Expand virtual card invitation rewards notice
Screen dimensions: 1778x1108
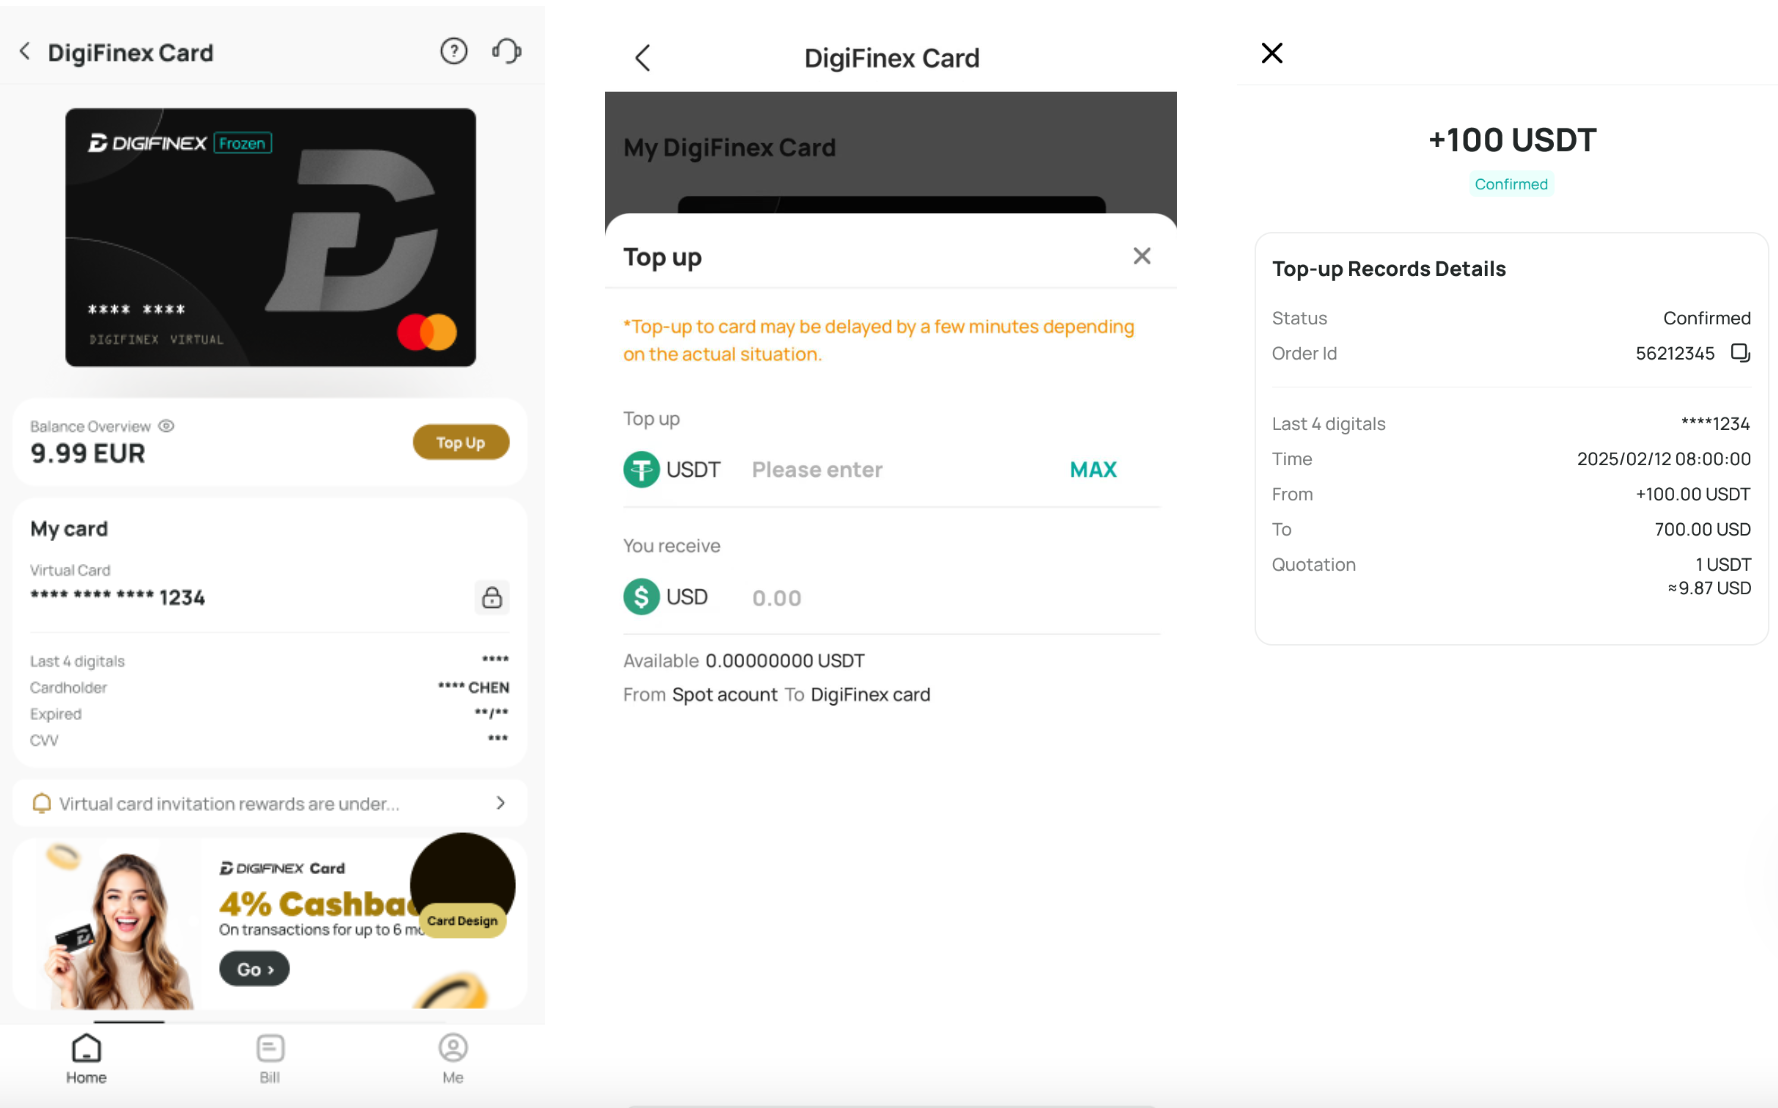point(270,804)
